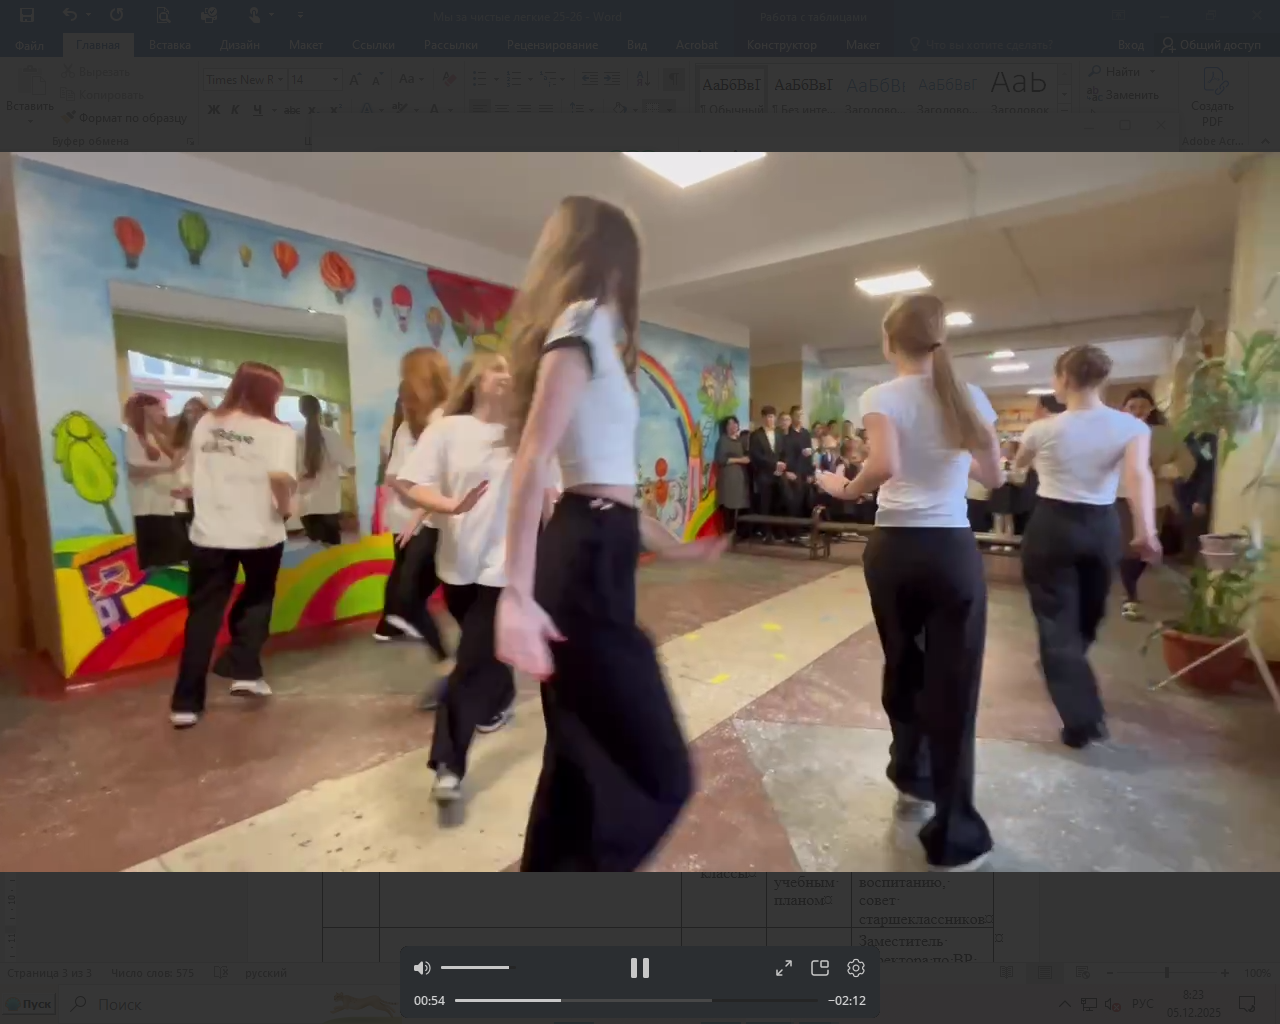Screen dimensions: 1280x1024
Task: Switch to the Дизайн ribbon tab
Action: (x=240, y=45)
